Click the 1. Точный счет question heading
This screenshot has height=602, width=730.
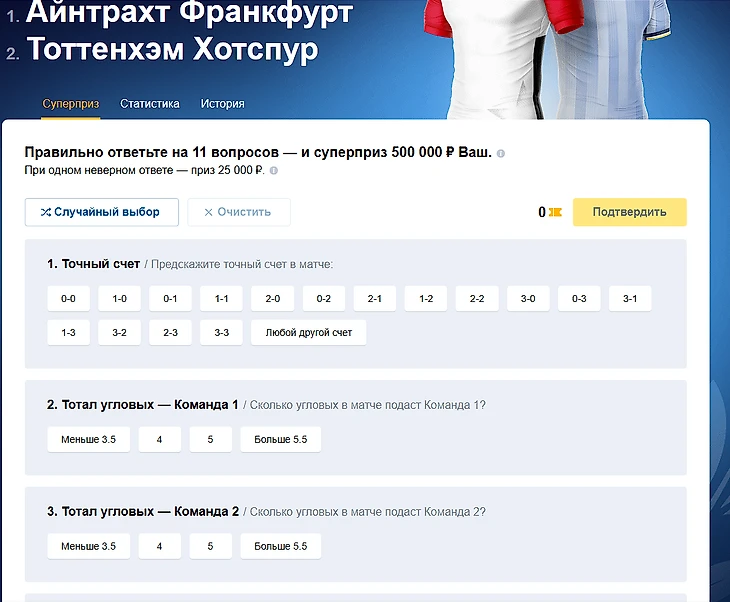coord(94,264)
